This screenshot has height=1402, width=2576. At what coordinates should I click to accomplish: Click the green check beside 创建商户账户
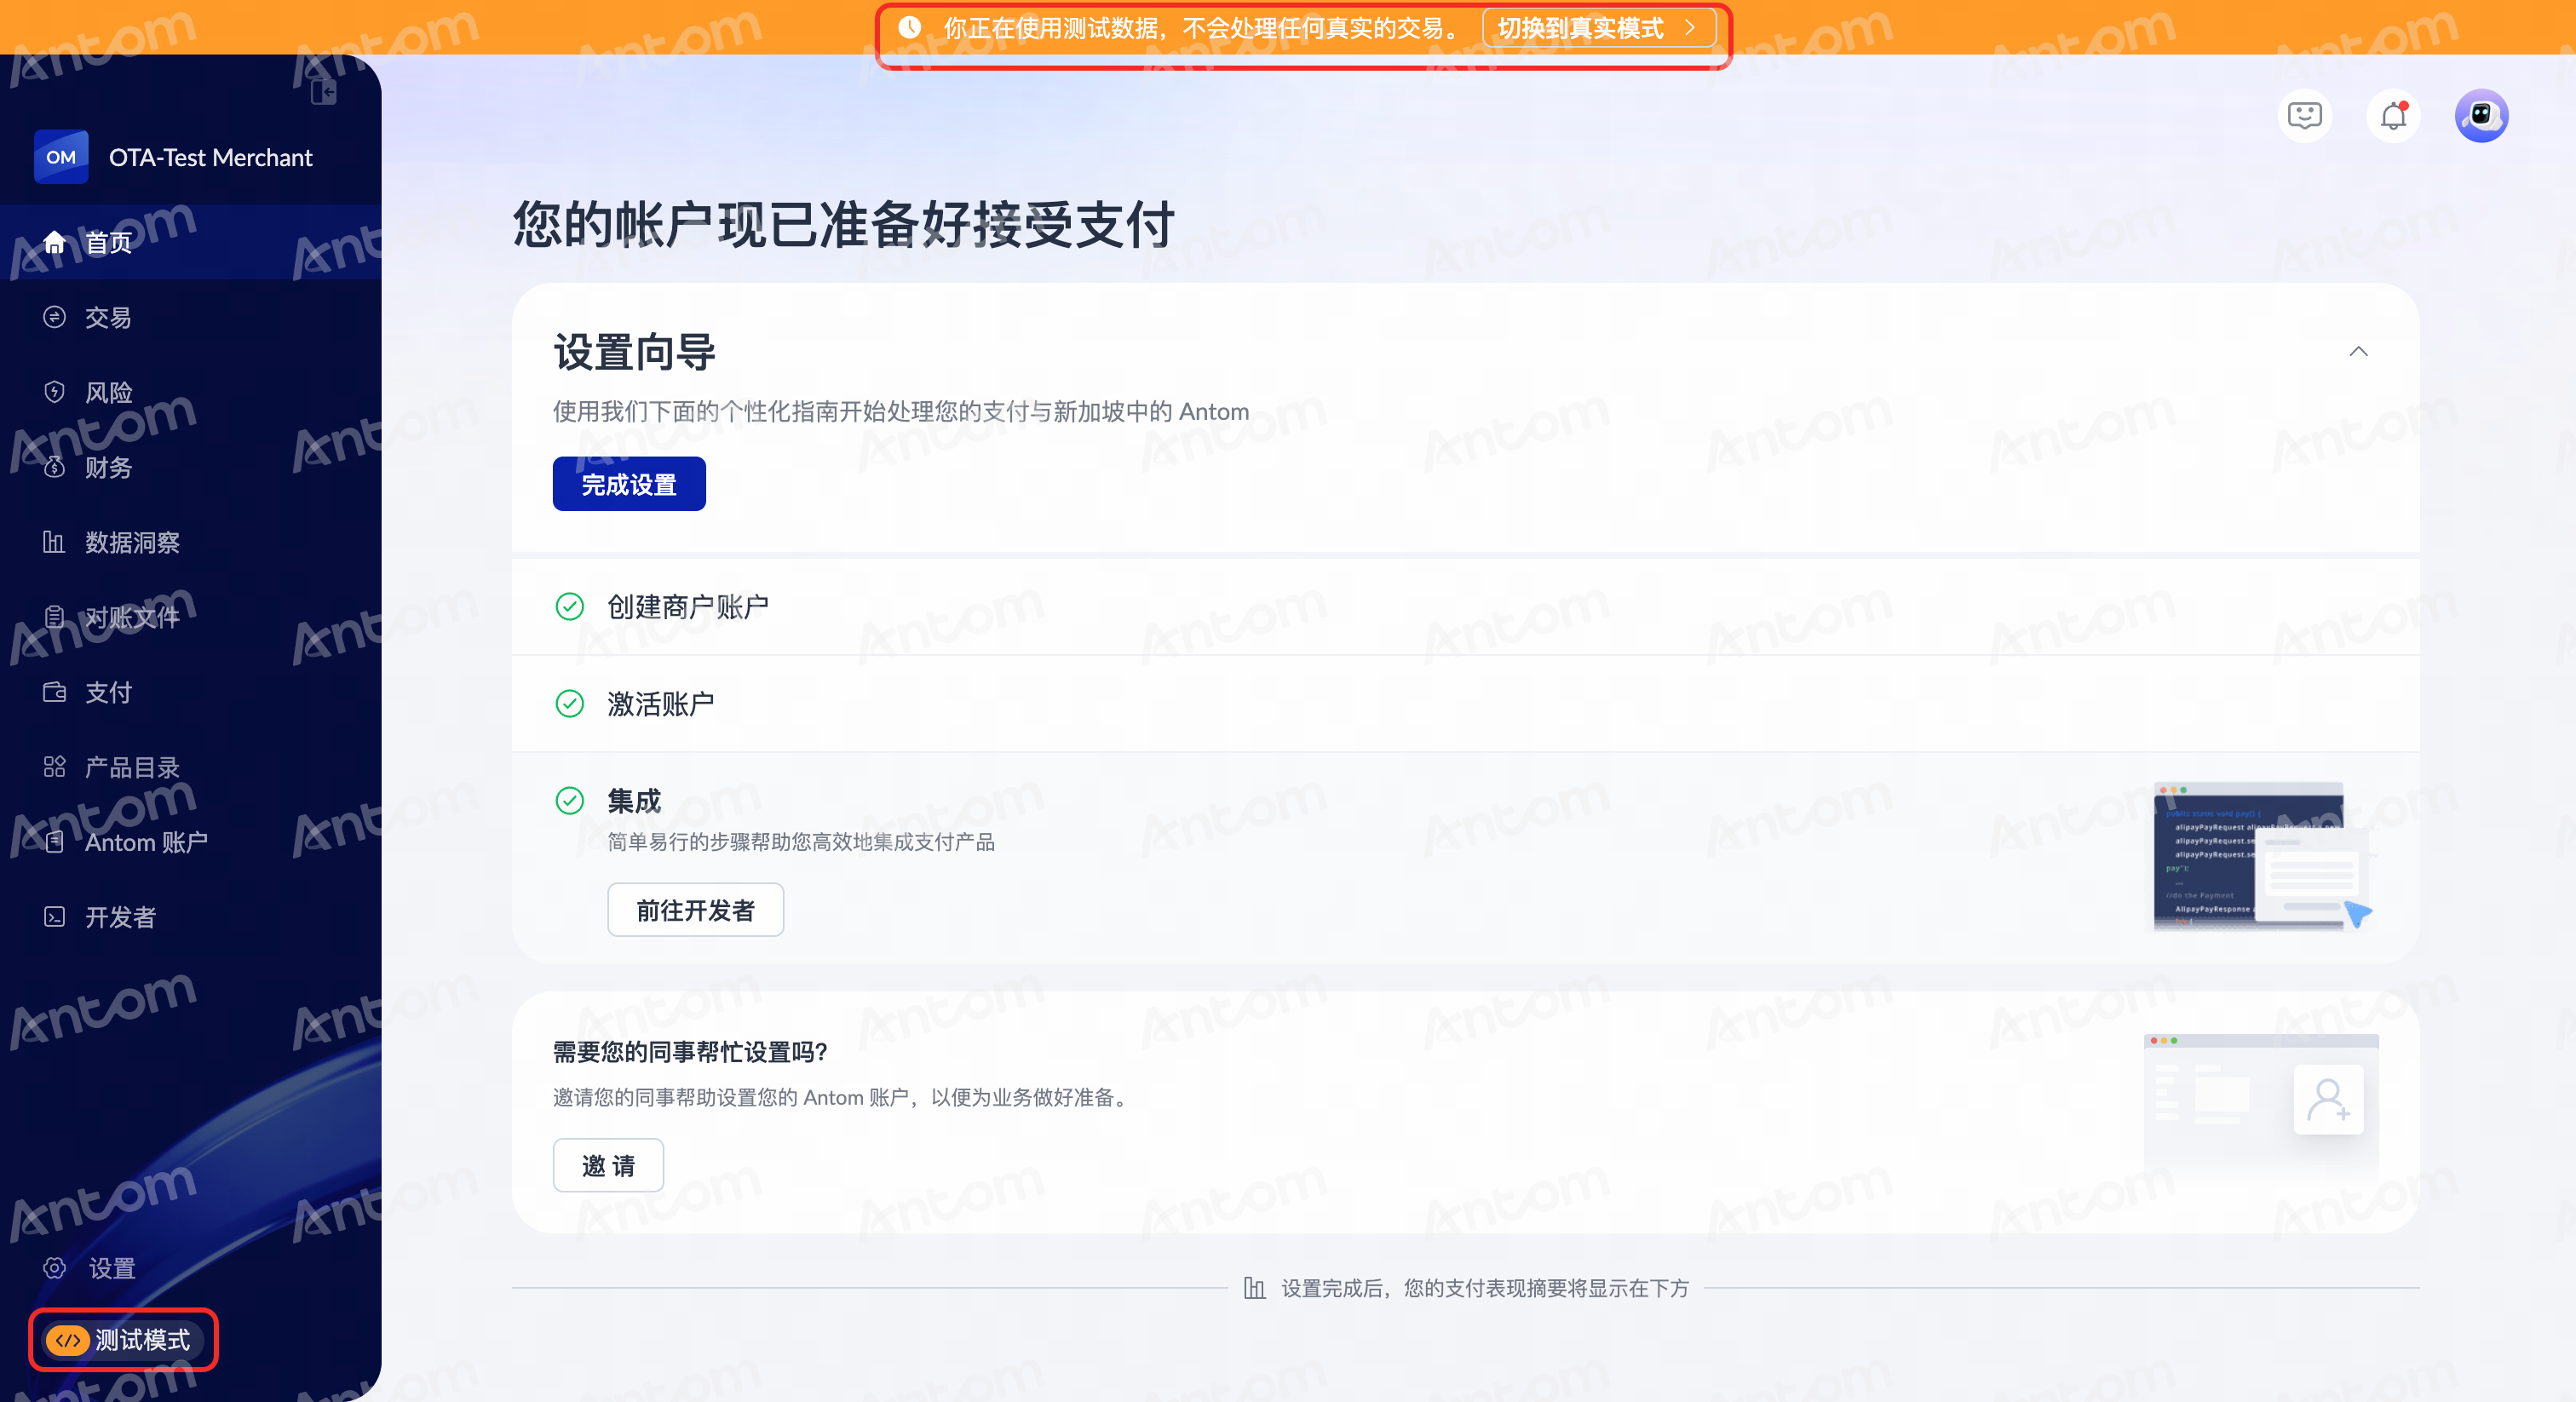570,607
